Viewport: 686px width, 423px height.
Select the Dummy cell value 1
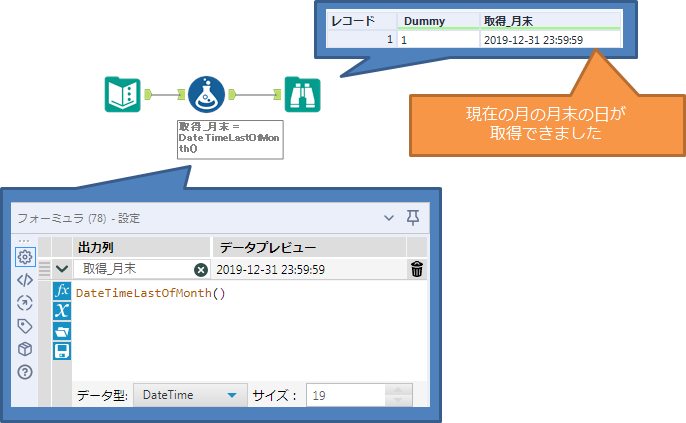[438, 40]
